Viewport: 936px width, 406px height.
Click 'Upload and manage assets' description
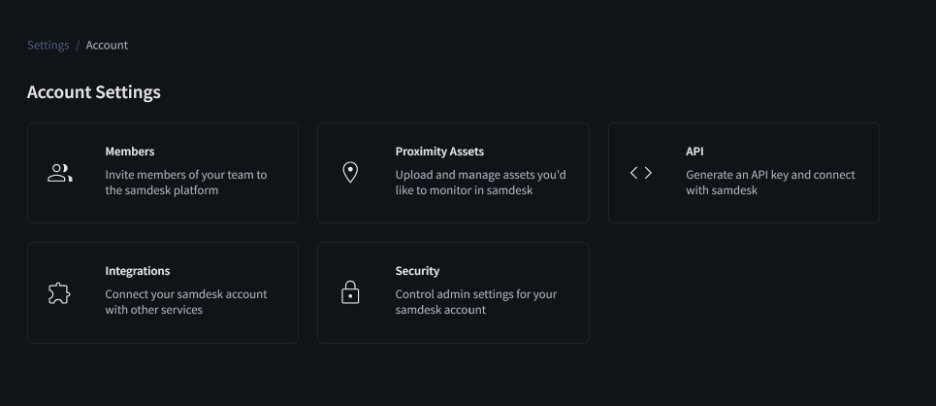pyautogui.click(x=481, y=183)
